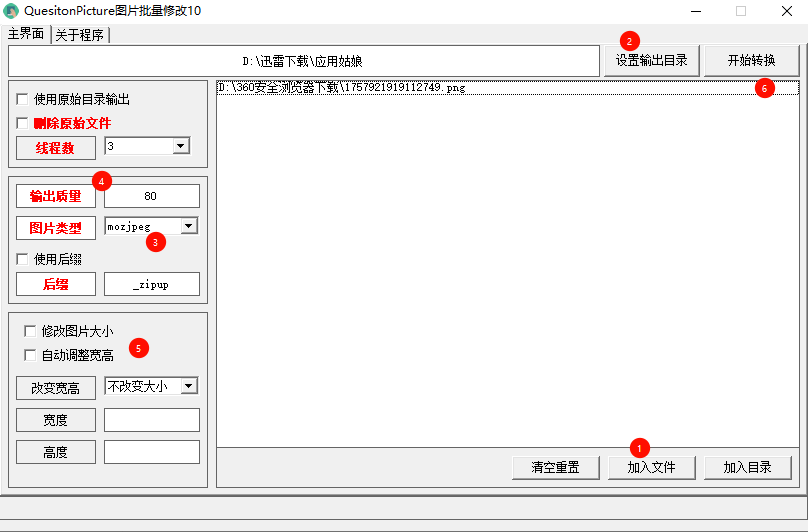808x532 pixels.
Task: Toggle 自动调整宽高 checkbox
Action: click(x=30, y=355)
